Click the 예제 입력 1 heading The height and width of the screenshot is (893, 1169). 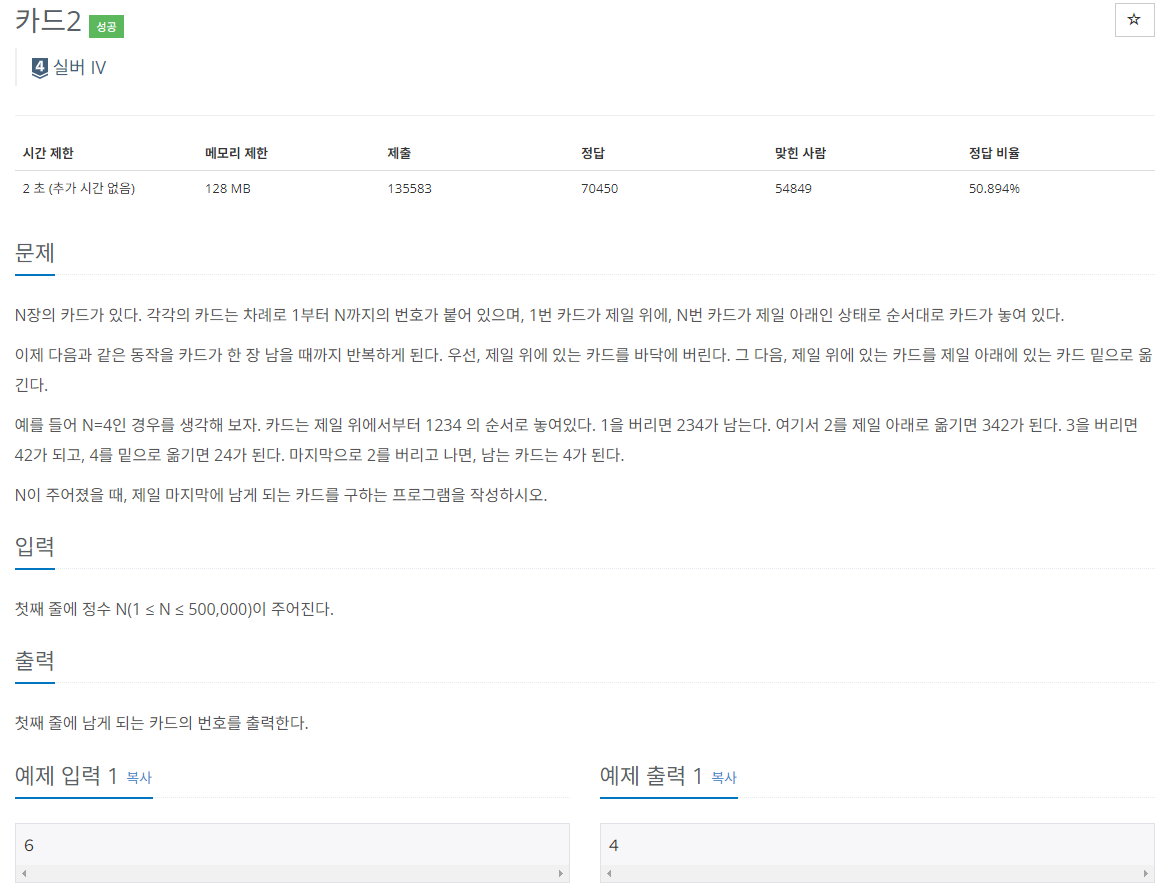pos(66,776)
